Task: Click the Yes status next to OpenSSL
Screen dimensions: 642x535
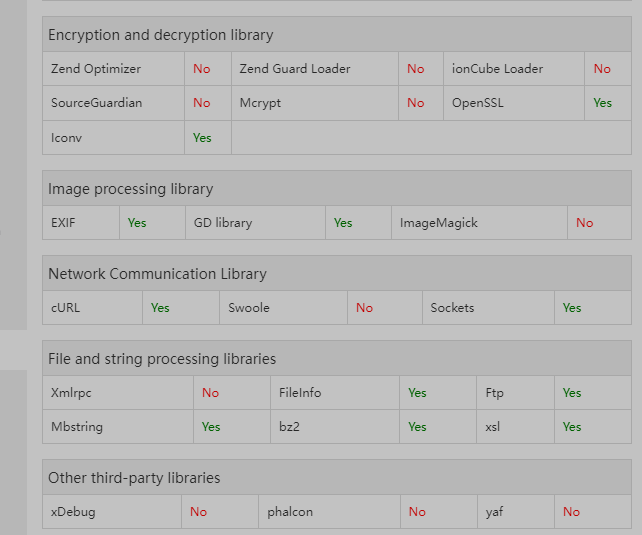Action: [x=602, y=103]
